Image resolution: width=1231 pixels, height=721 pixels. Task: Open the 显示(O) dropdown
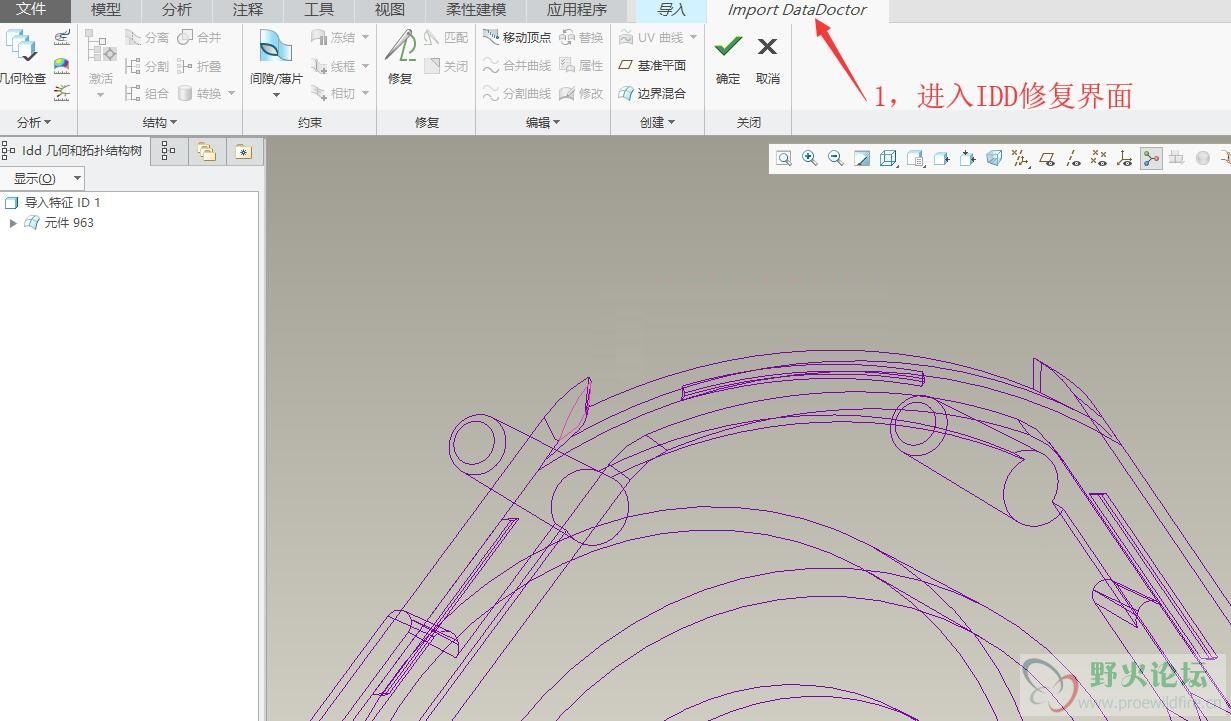tap(43, 179)
